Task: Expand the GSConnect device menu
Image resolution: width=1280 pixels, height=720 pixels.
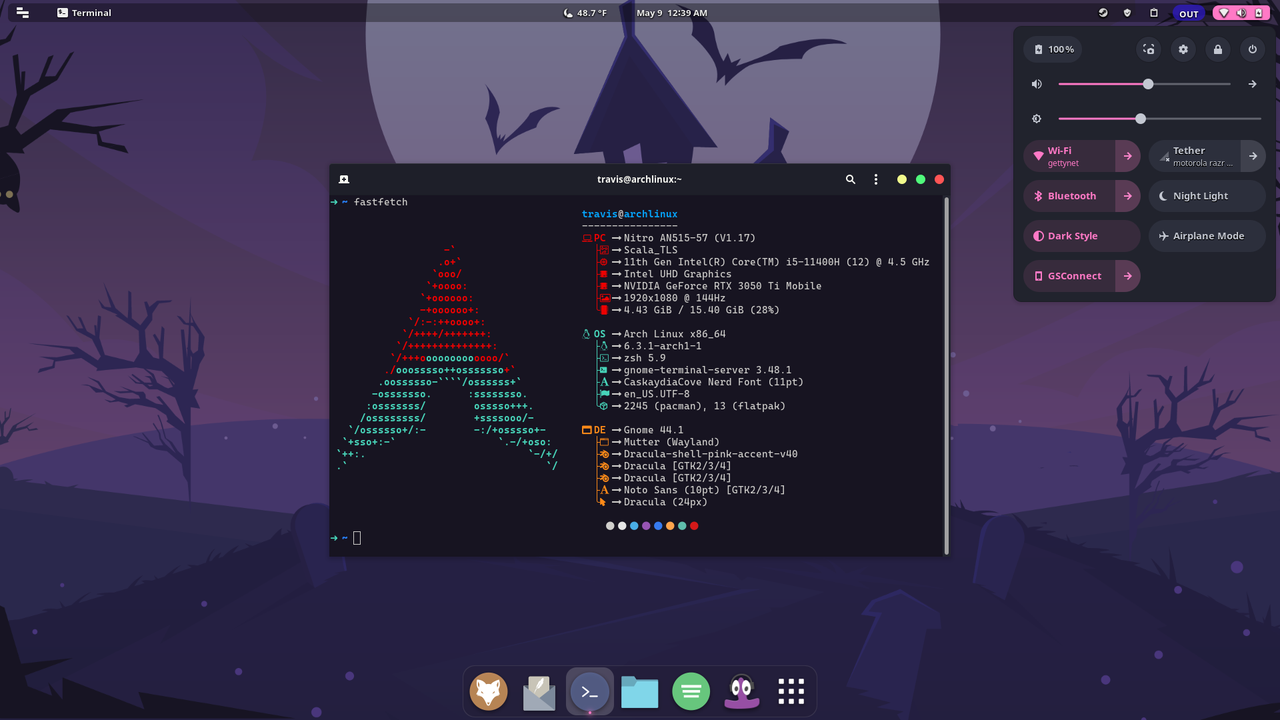Action: [1128, 276]
